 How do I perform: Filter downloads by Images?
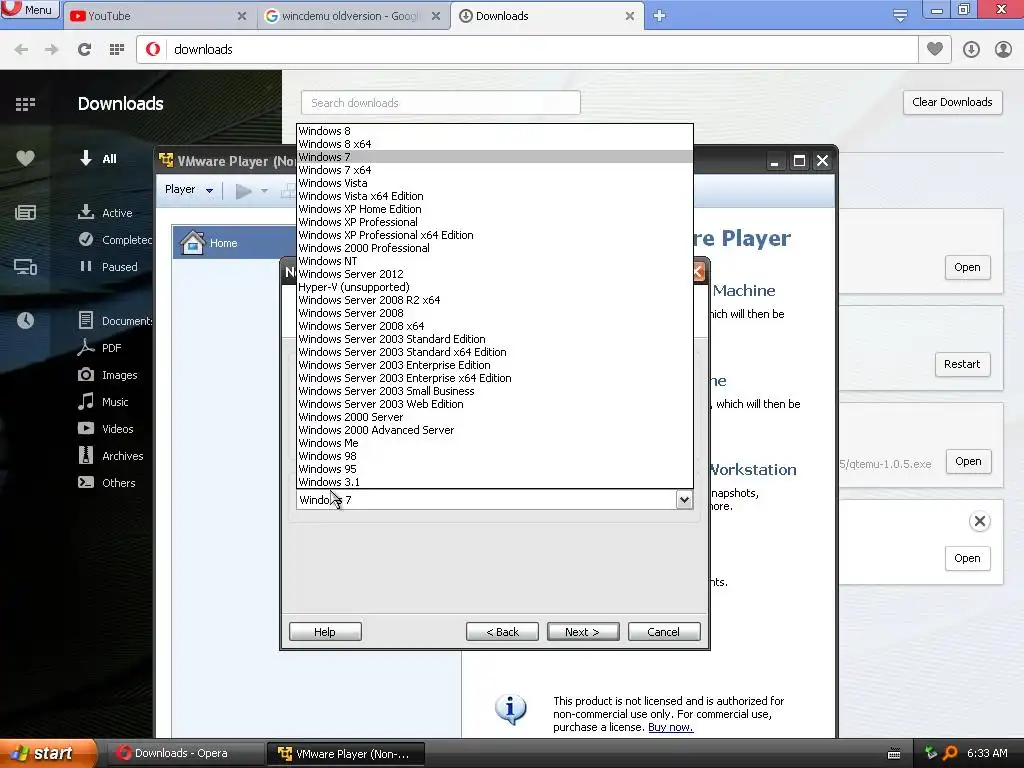click(108, 375)
